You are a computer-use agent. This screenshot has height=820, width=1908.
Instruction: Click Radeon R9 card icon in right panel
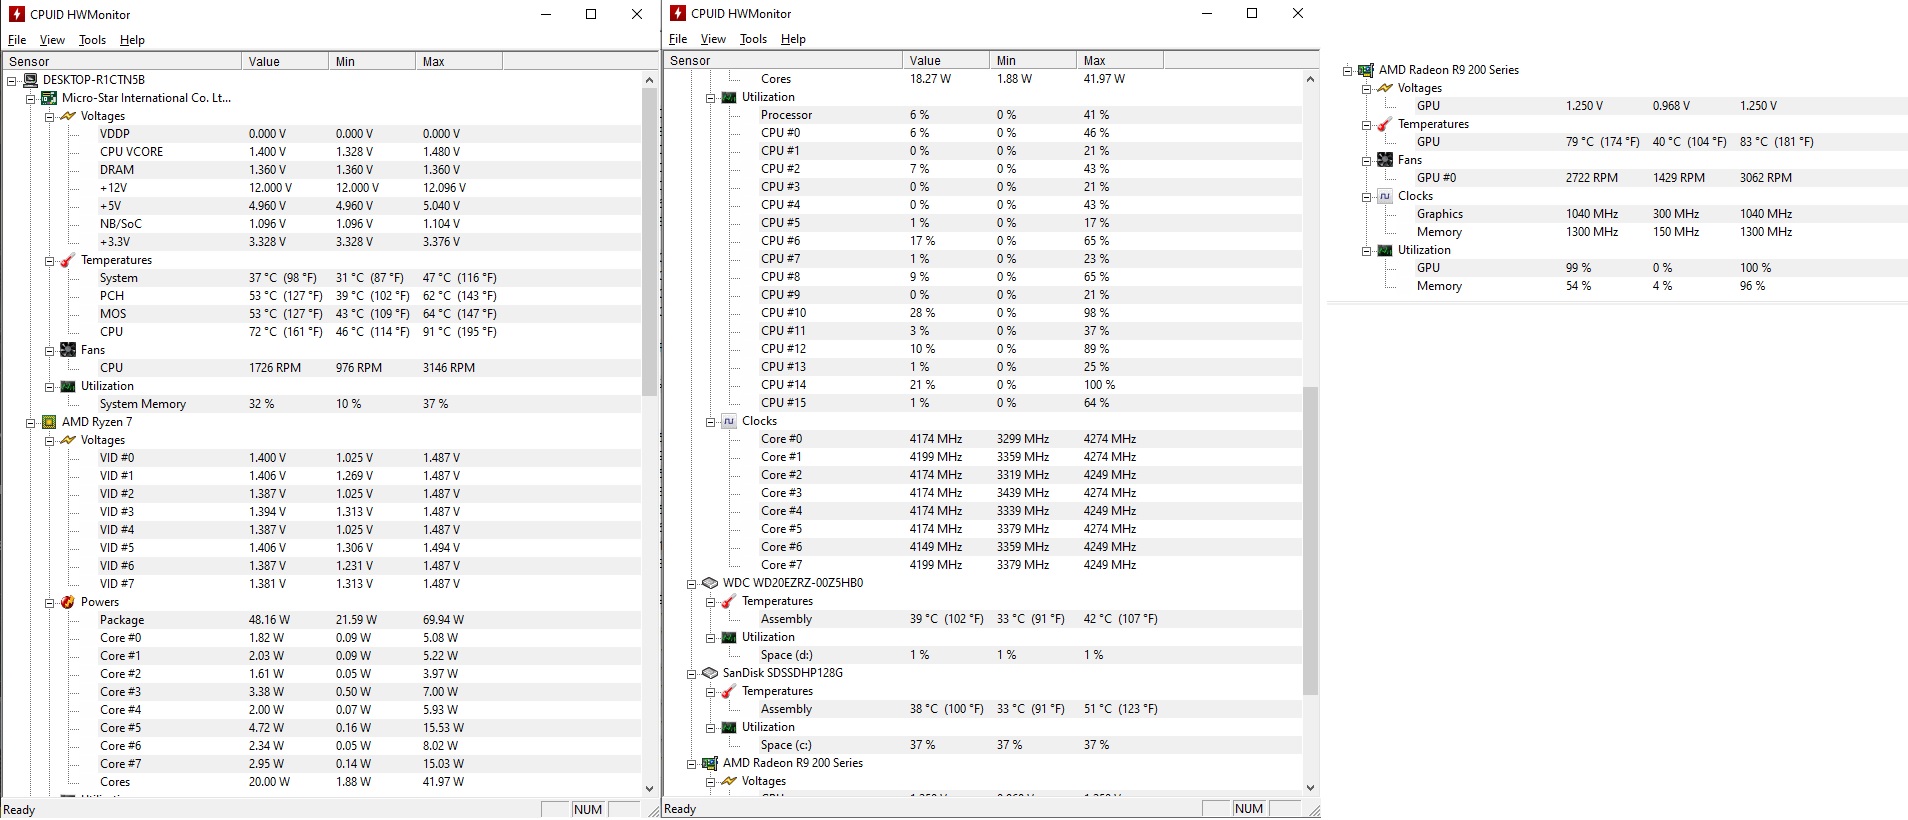click(x=1366, y=70)
